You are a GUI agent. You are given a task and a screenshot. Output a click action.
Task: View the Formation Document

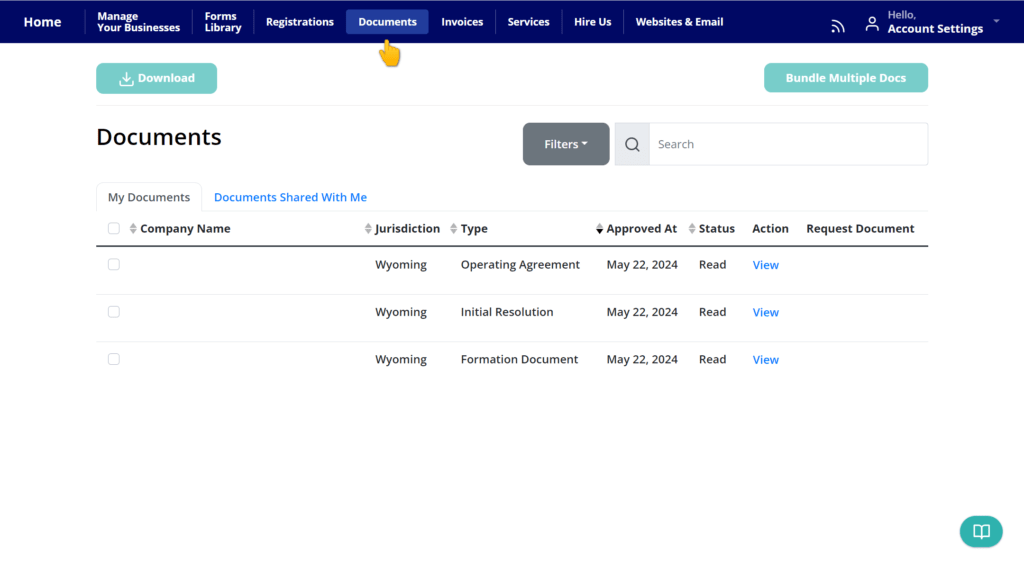point(765,360)
